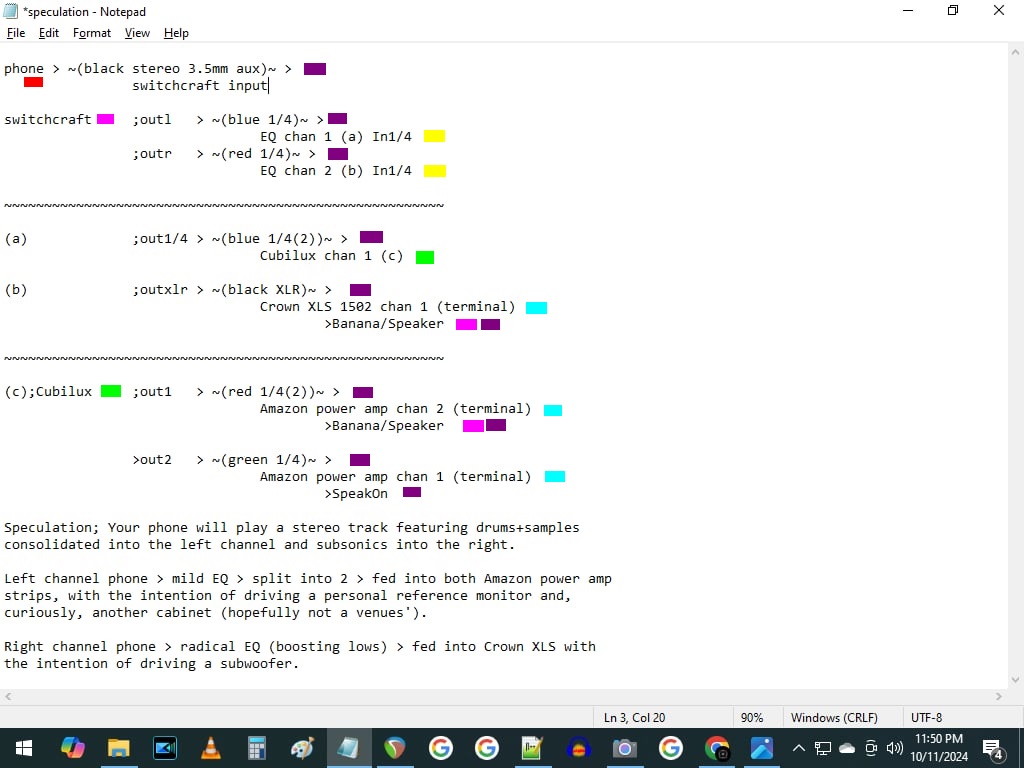
Task: Expand the hidden system tray icons chevron
Action: tap(798, 748)
